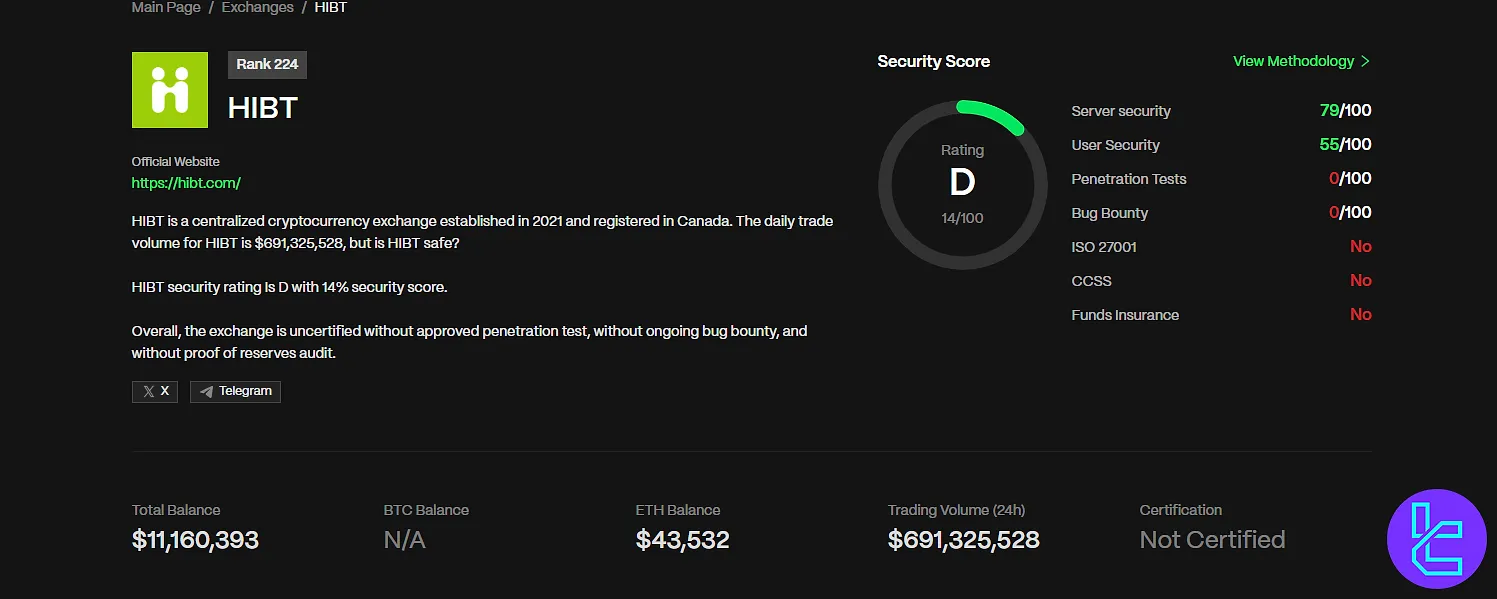
Task: Click the ISO 27001 label
Action: click(x=1104, y=247)
